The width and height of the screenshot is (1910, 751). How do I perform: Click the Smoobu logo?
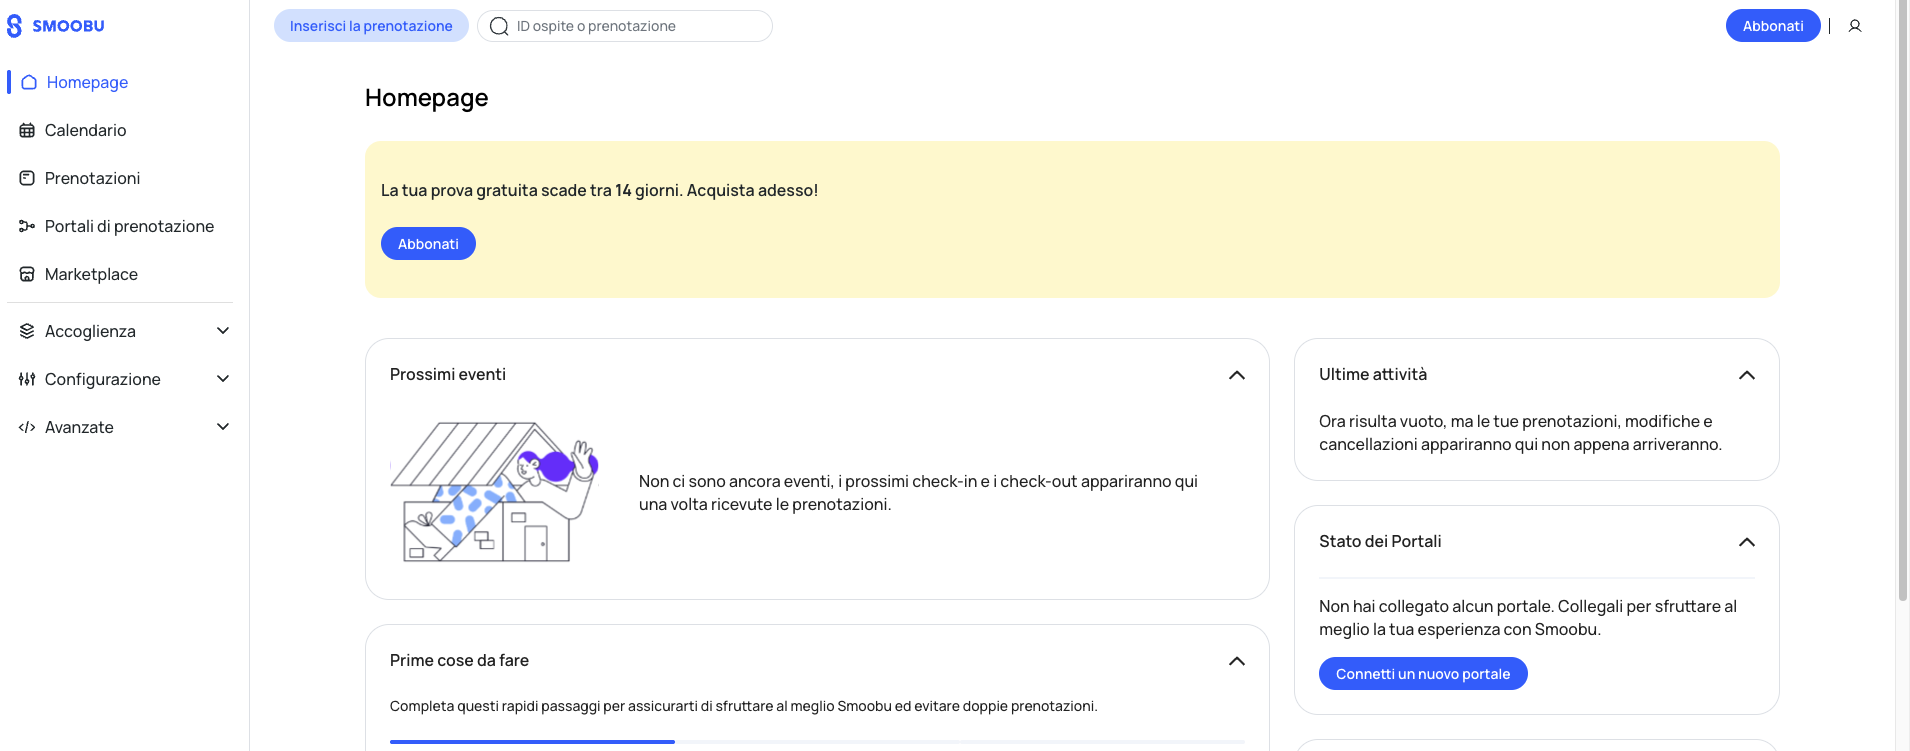56,26
